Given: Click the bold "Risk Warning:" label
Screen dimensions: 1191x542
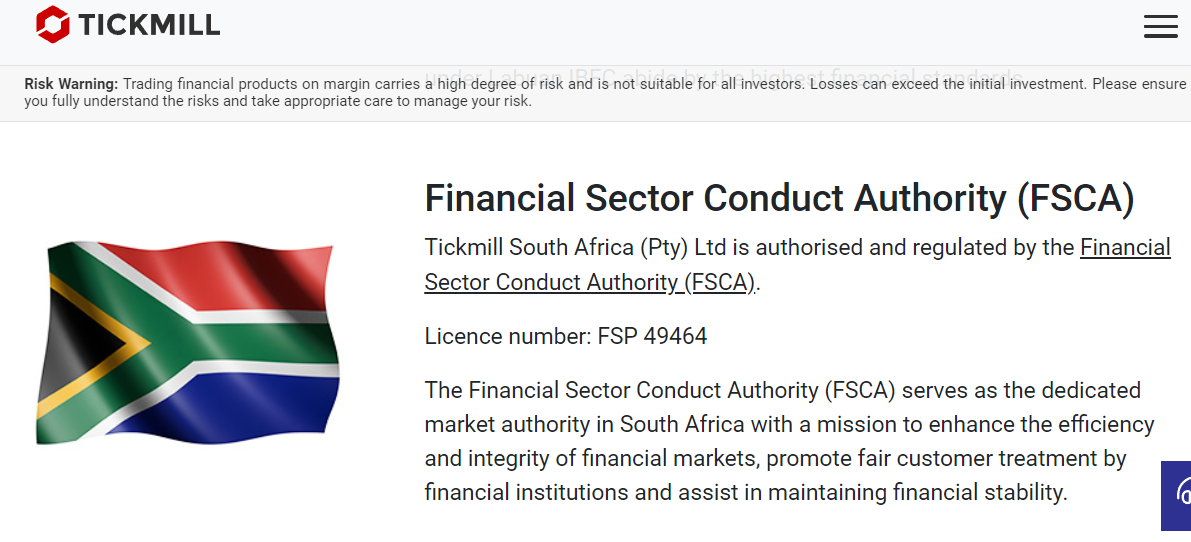Looking at the screenshot, I should point(71,84).
